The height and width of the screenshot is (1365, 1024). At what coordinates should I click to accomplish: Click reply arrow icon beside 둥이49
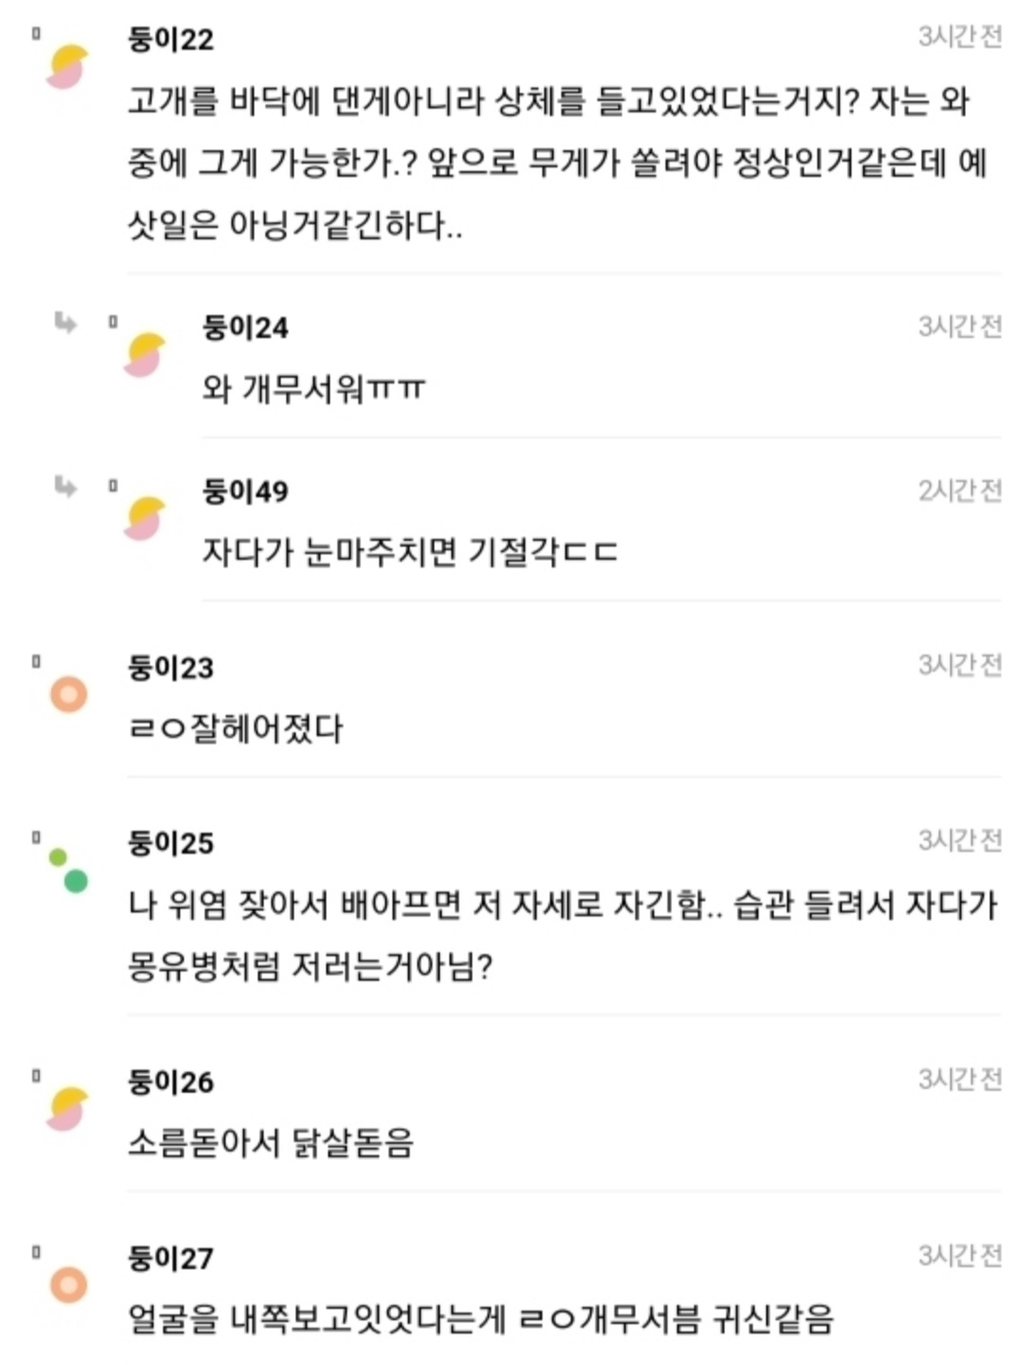tap(65, 486)
